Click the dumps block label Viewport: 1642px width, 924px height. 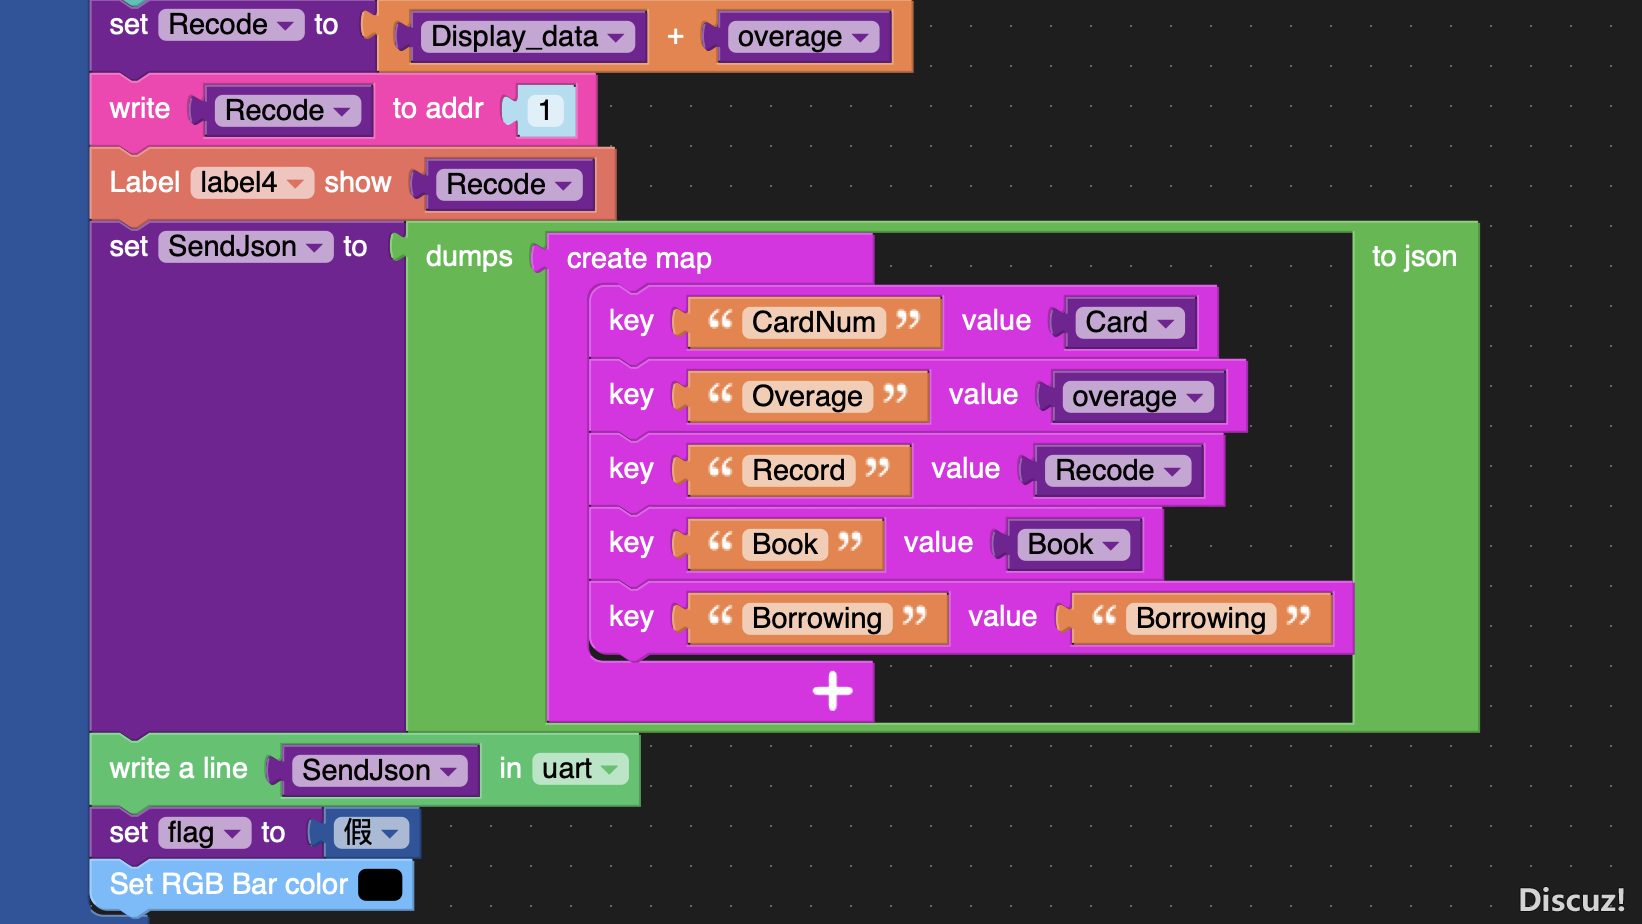click(x=469, y=257)
